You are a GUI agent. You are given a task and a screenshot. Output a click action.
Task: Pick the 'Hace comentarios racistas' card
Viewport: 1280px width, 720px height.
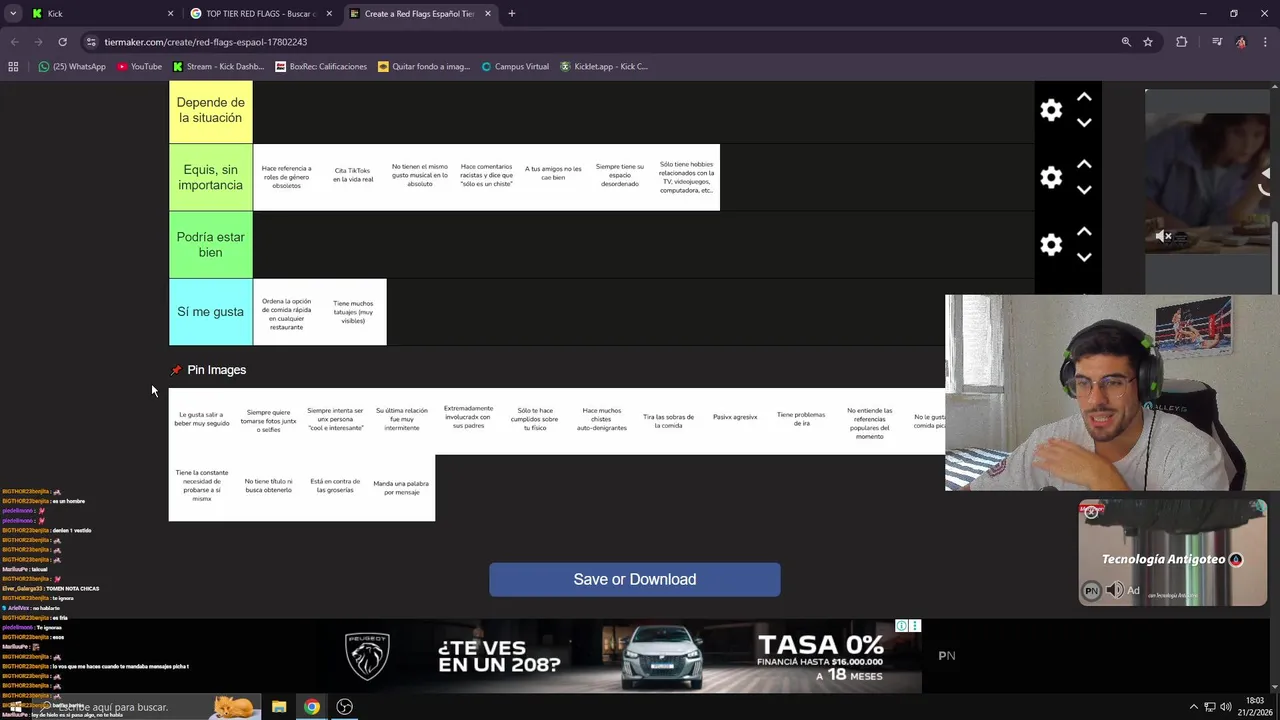pyautogui.click(x=486, y=177)
